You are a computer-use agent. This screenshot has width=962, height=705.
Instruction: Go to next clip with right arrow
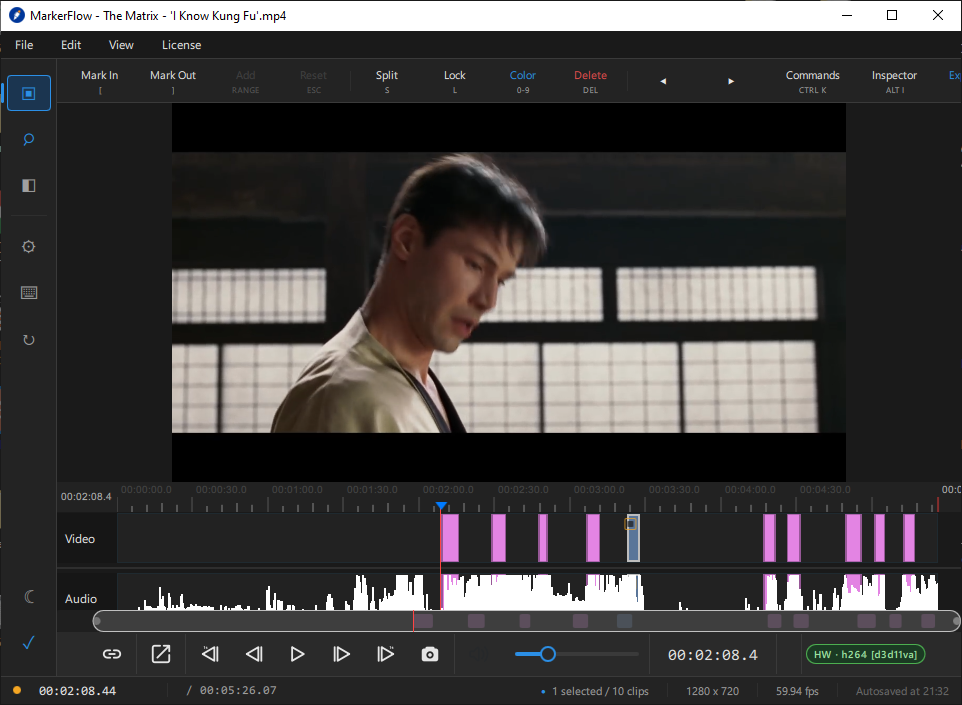pyautogui.click(x=731, y=81)
